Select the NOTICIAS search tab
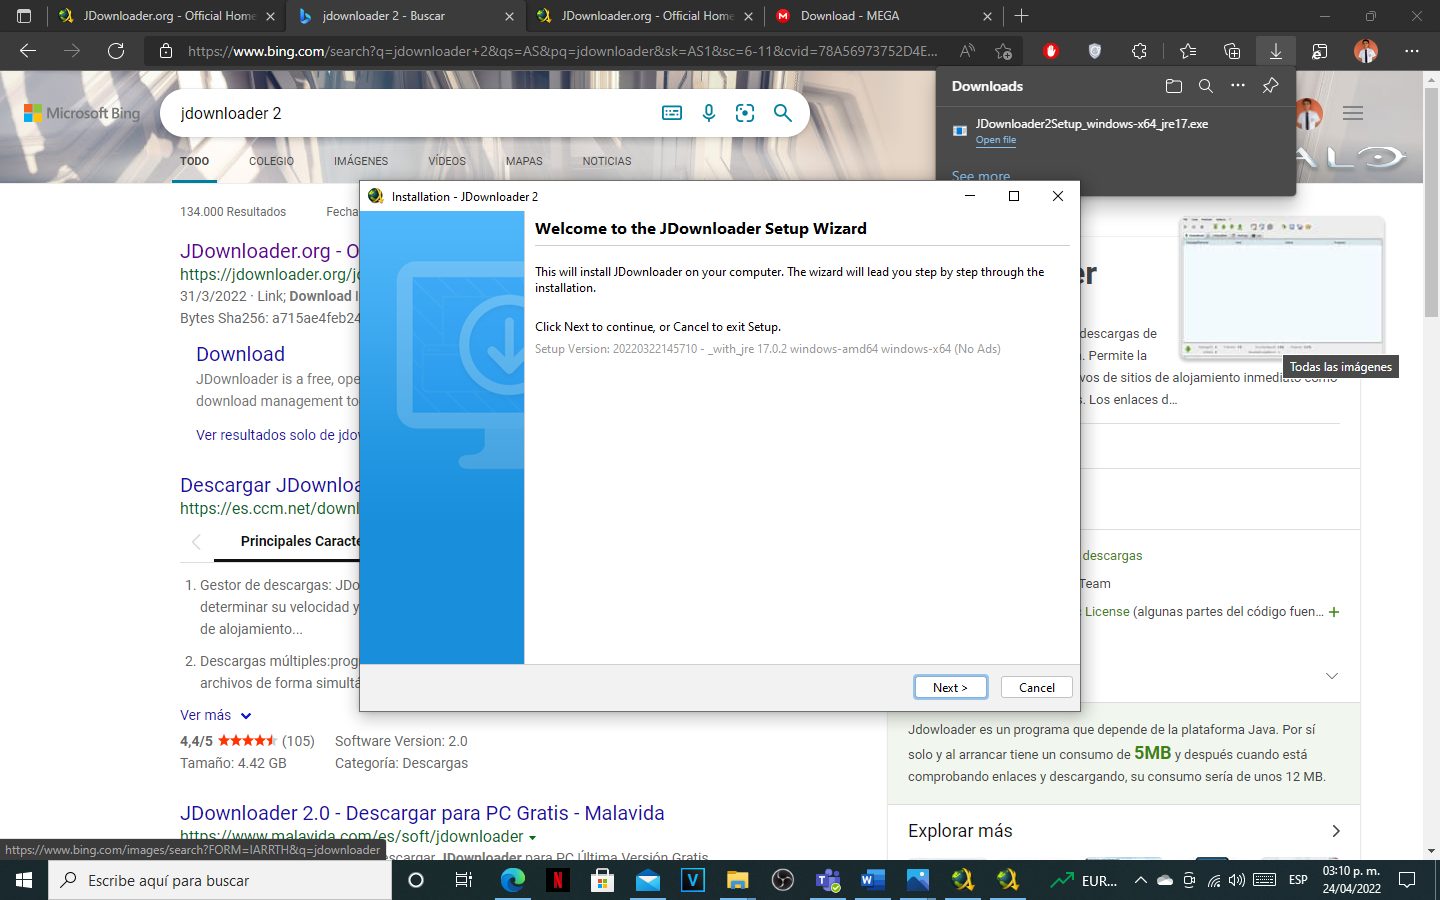1440x900 pixels. pos(607,161)
